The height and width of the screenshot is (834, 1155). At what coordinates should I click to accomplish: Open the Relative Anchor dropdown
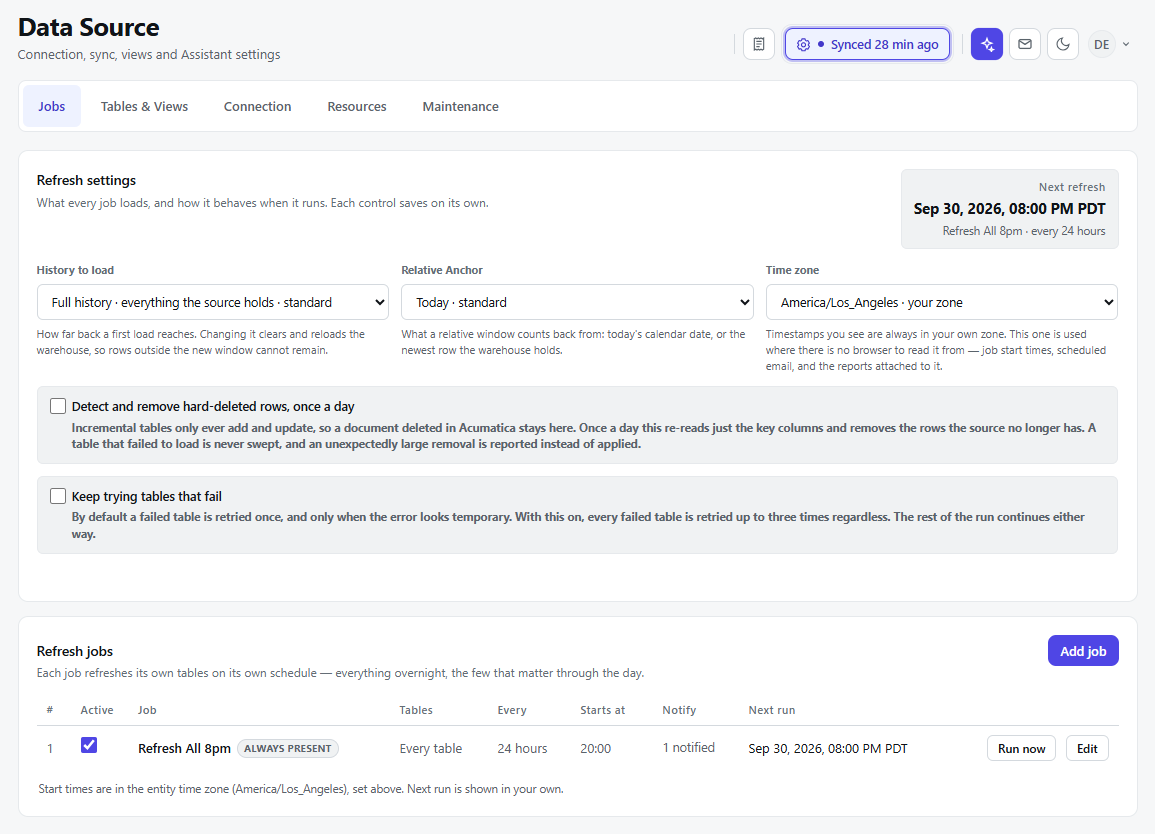577,302
